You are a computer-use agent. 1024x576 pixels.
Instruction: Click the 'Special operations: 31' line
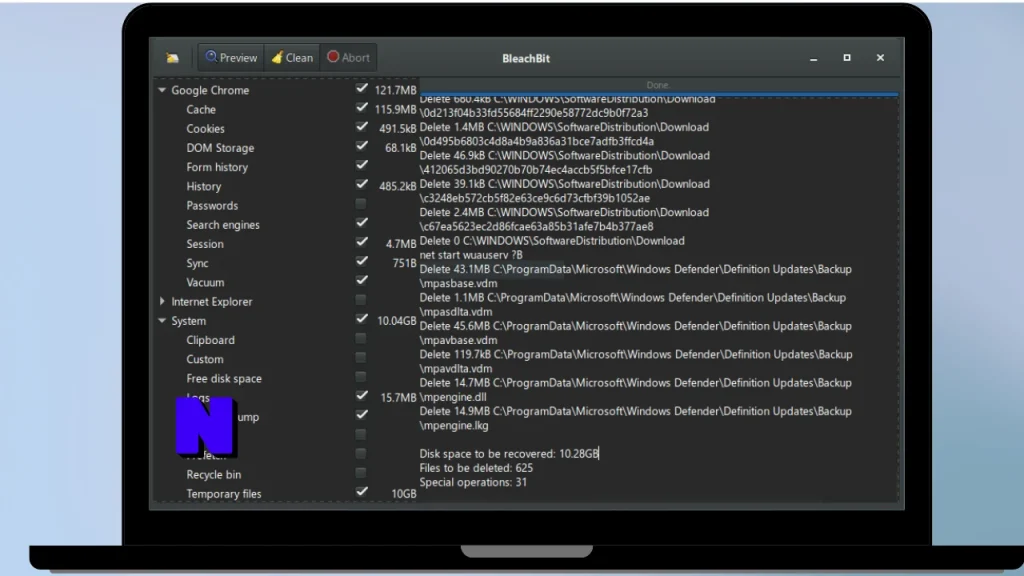473,482
